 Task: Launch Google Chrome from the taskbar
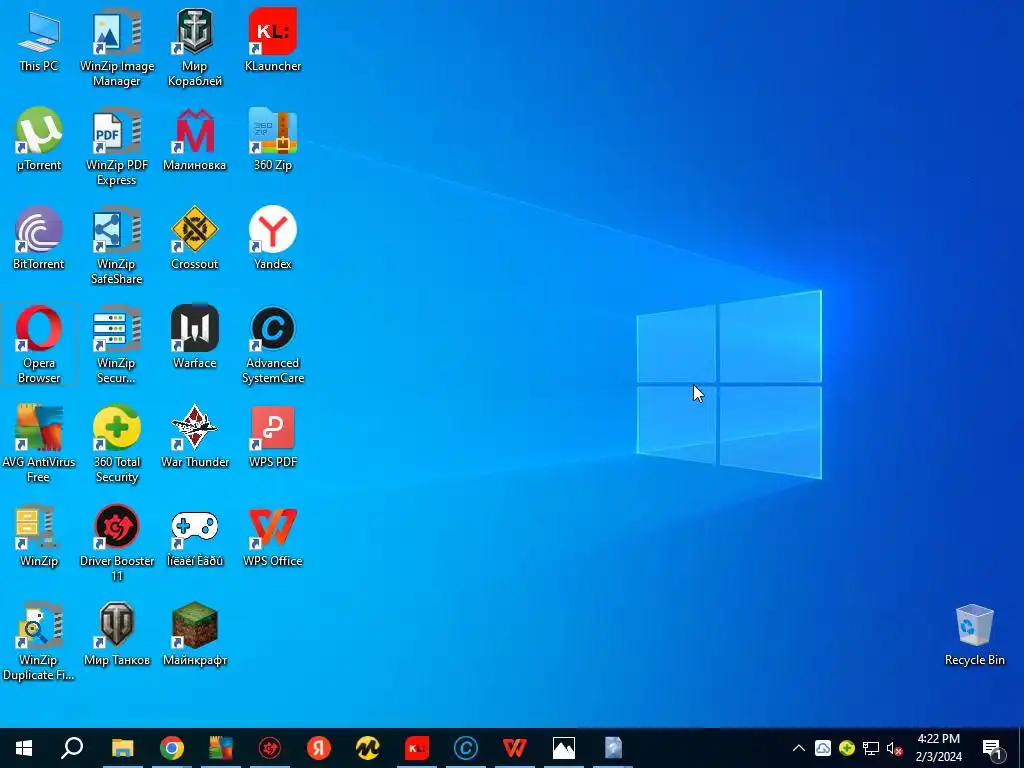point(172,748)
